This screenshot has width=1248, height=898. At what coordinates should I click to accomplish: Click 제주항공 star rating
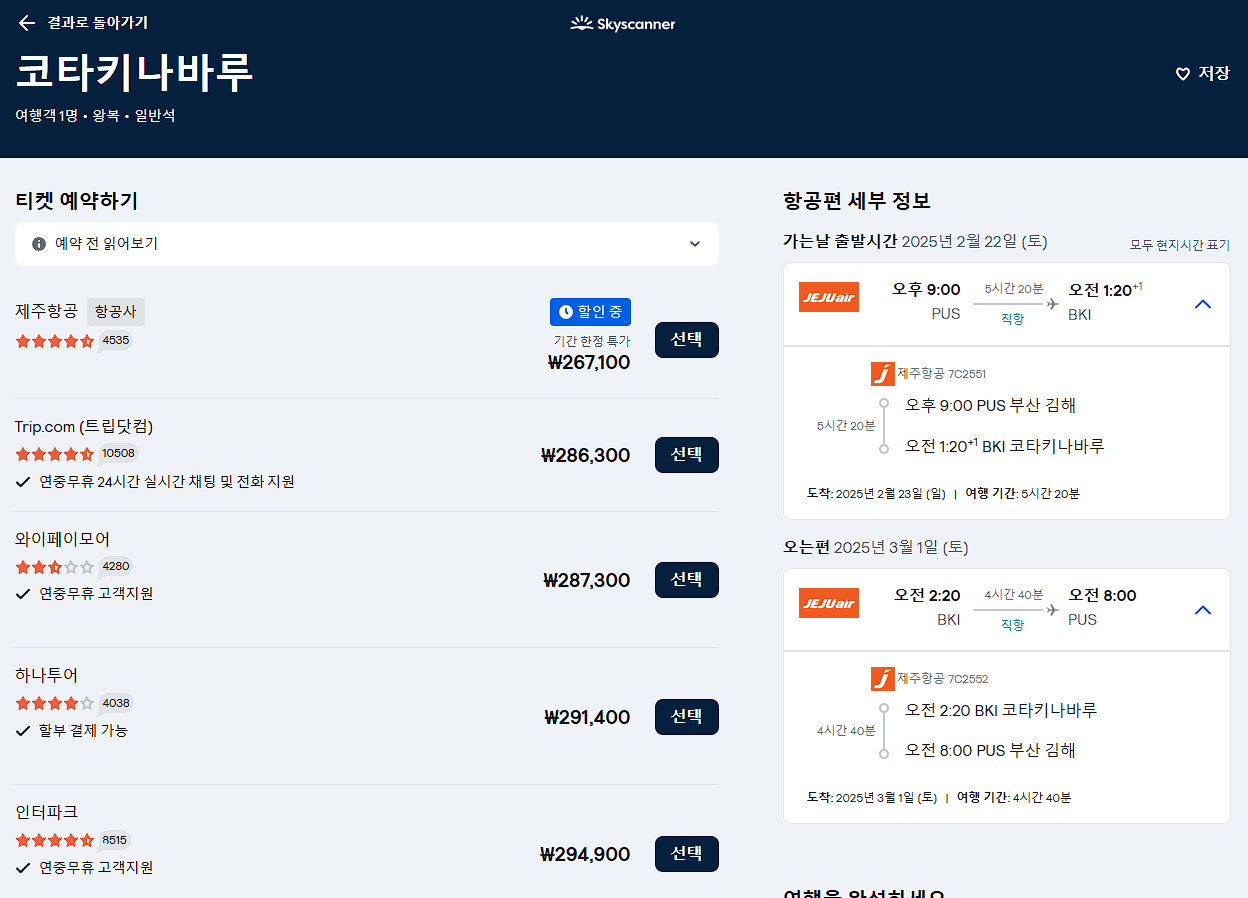[x=55, y=341]
